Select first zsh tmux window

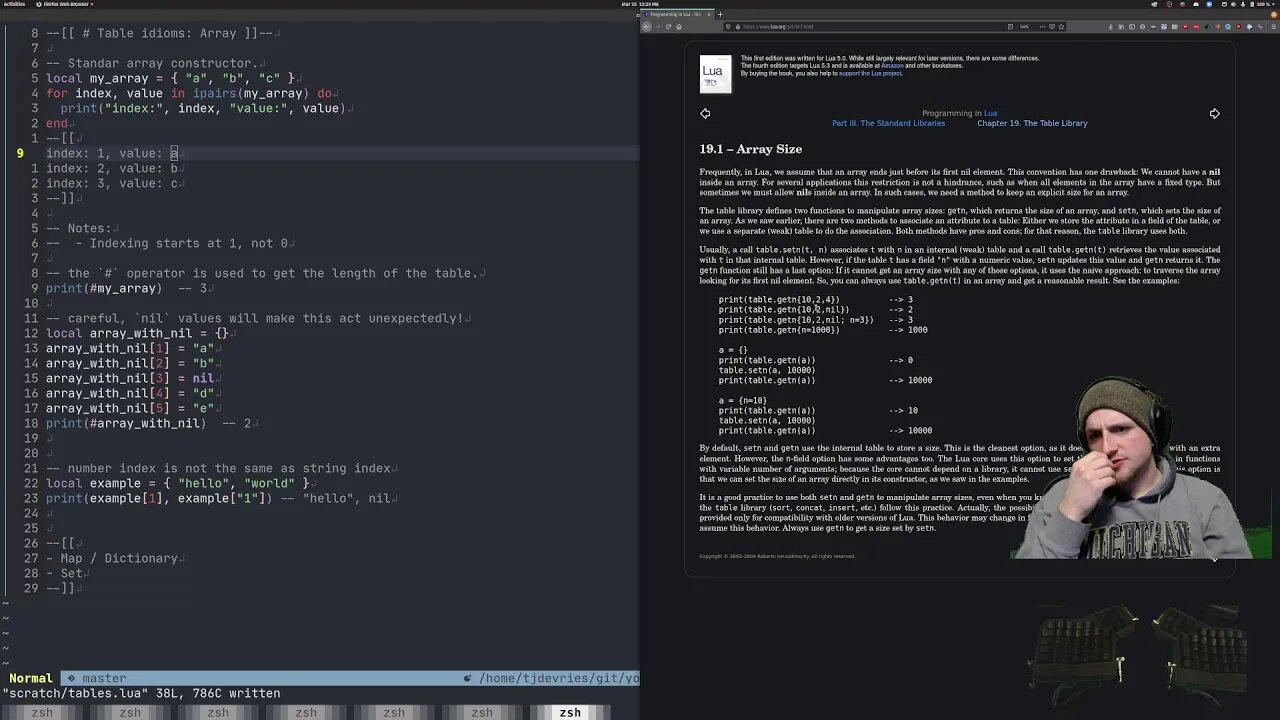tap(42, 712)
